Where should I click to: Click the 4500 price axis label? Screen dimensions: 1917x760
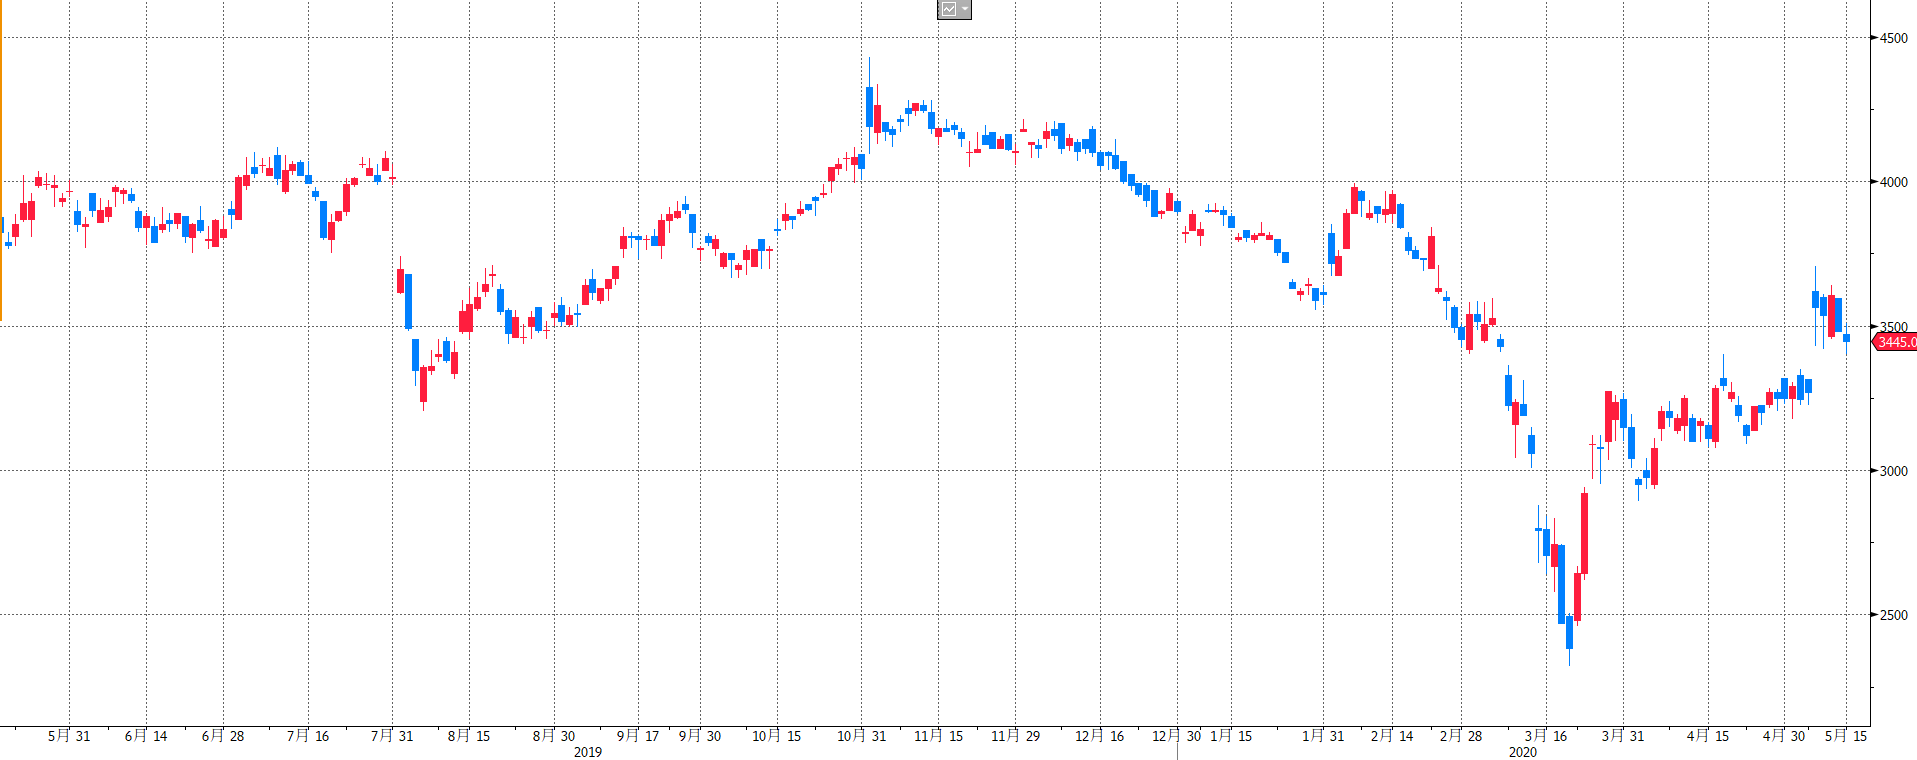pyautogui.click(x=1893, y=38)
